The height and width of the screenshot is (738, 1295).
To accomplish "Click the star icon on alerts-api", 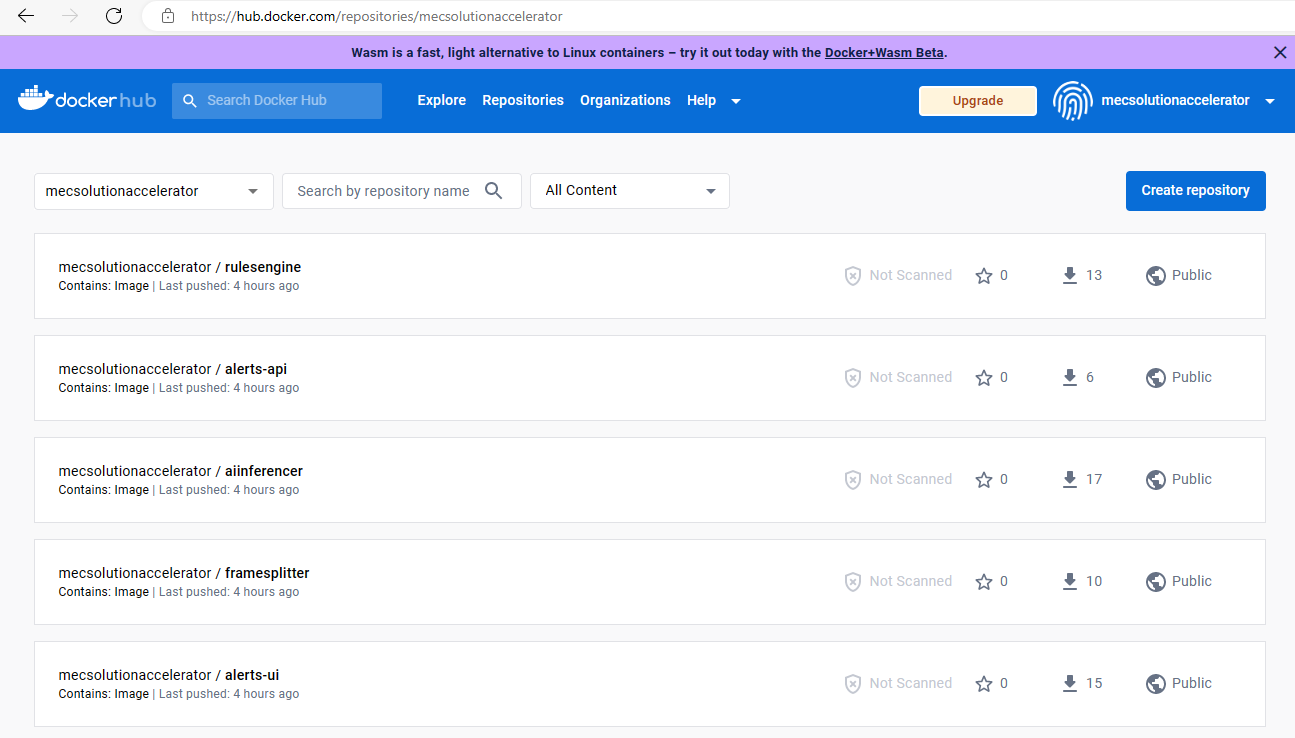I will point(983,377).
